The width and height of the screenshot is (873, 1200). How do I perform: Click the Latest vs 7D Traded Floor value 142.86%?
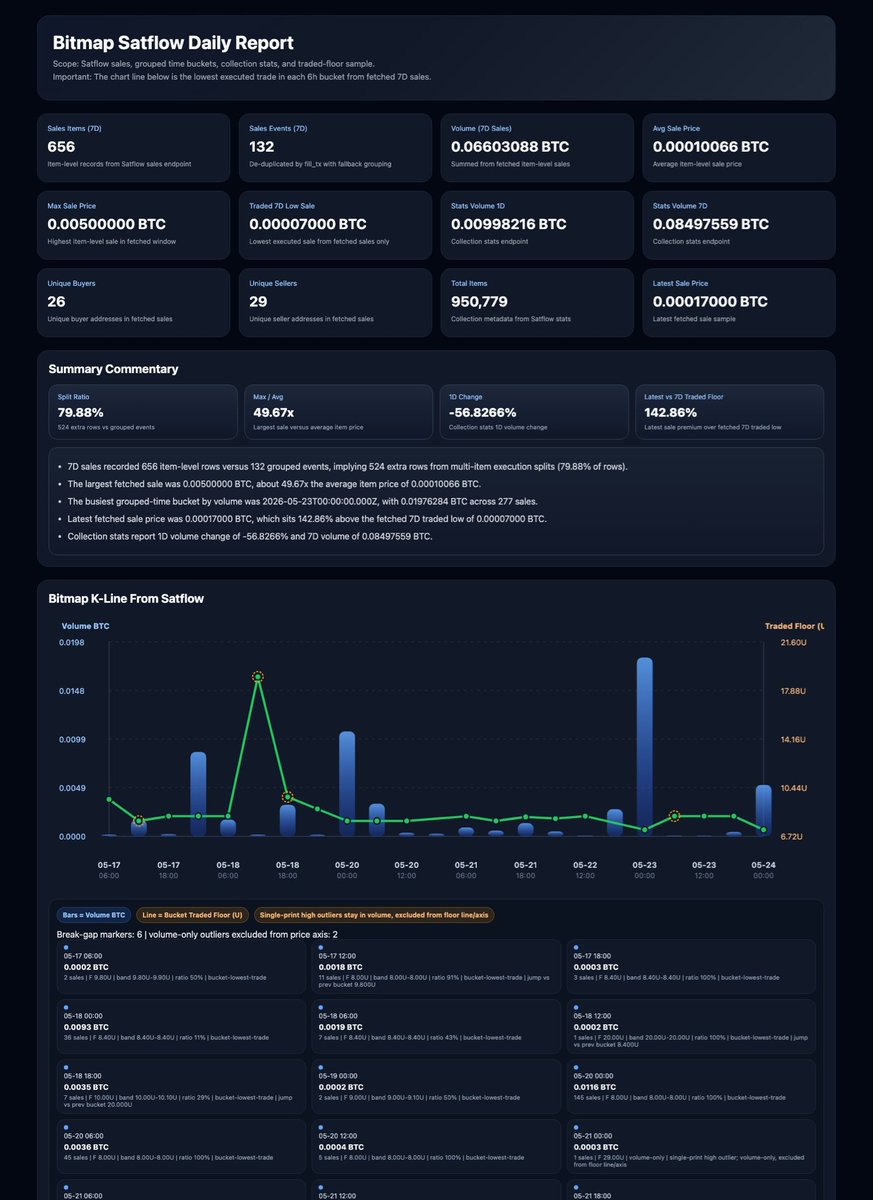pos(673,412)
